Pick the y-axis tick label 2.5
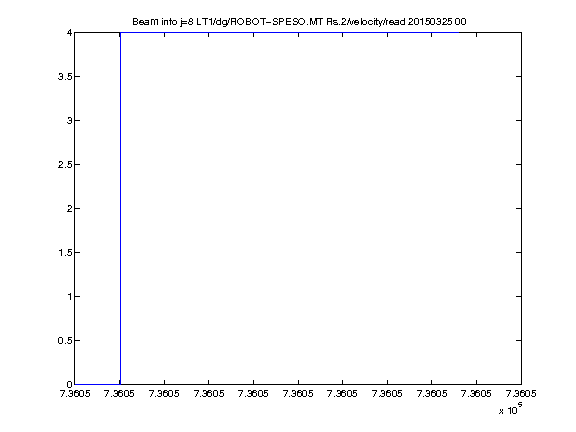Image resolution: width=576 pixels, height=432 pixels. 65,165
